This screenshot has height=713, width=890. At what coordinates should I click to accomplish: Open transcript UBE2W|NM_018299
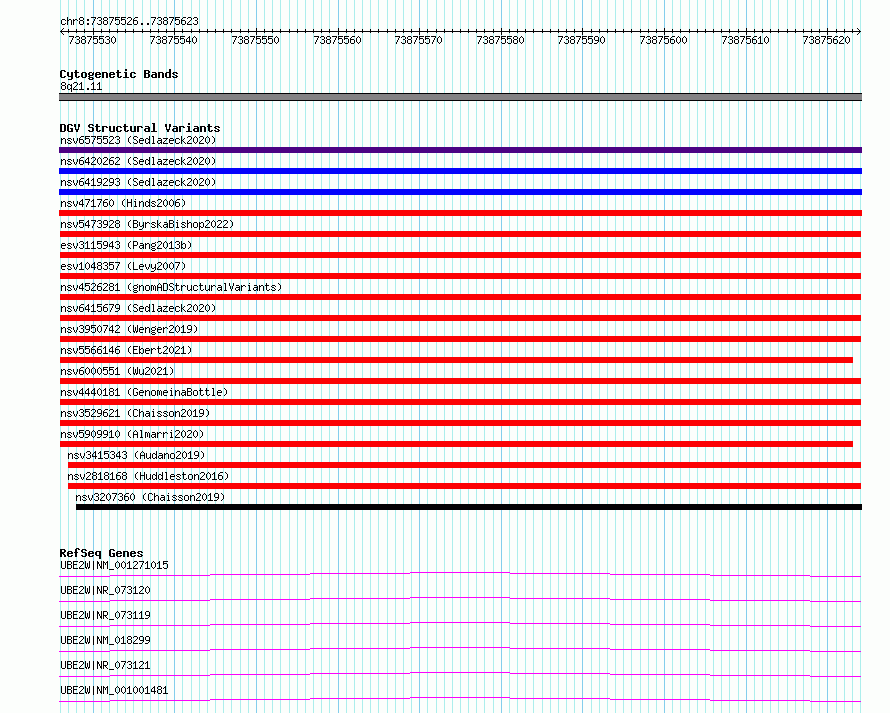tap(106, 640)
